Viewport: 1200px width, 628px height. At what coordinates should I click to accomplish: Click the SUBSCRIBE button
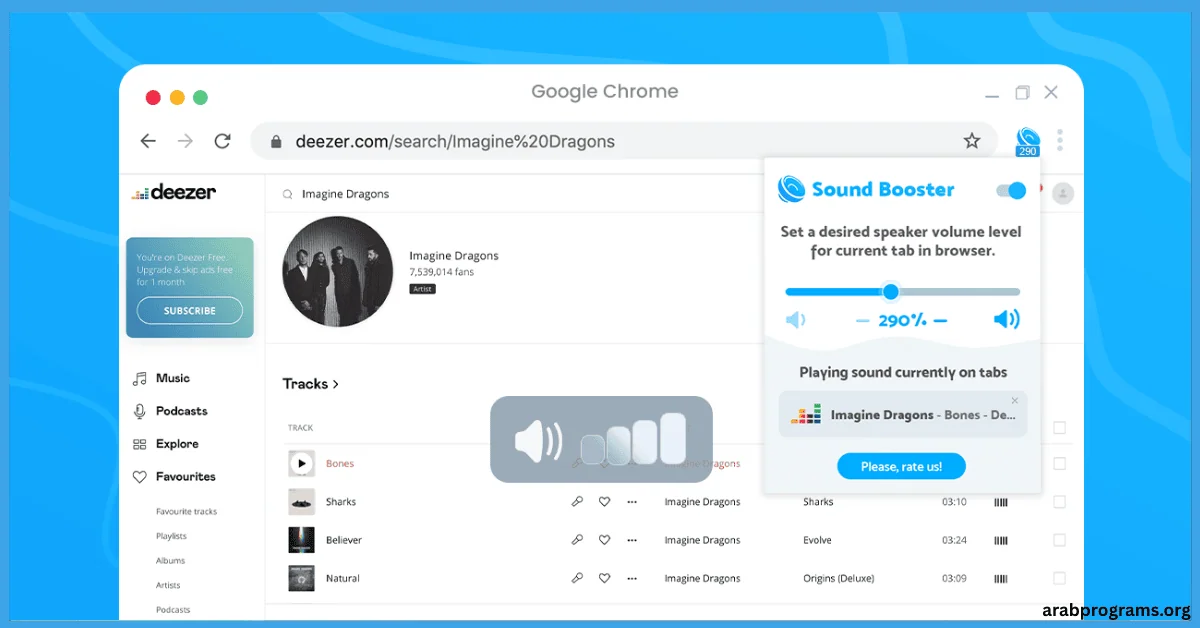[x=190, y=311]
